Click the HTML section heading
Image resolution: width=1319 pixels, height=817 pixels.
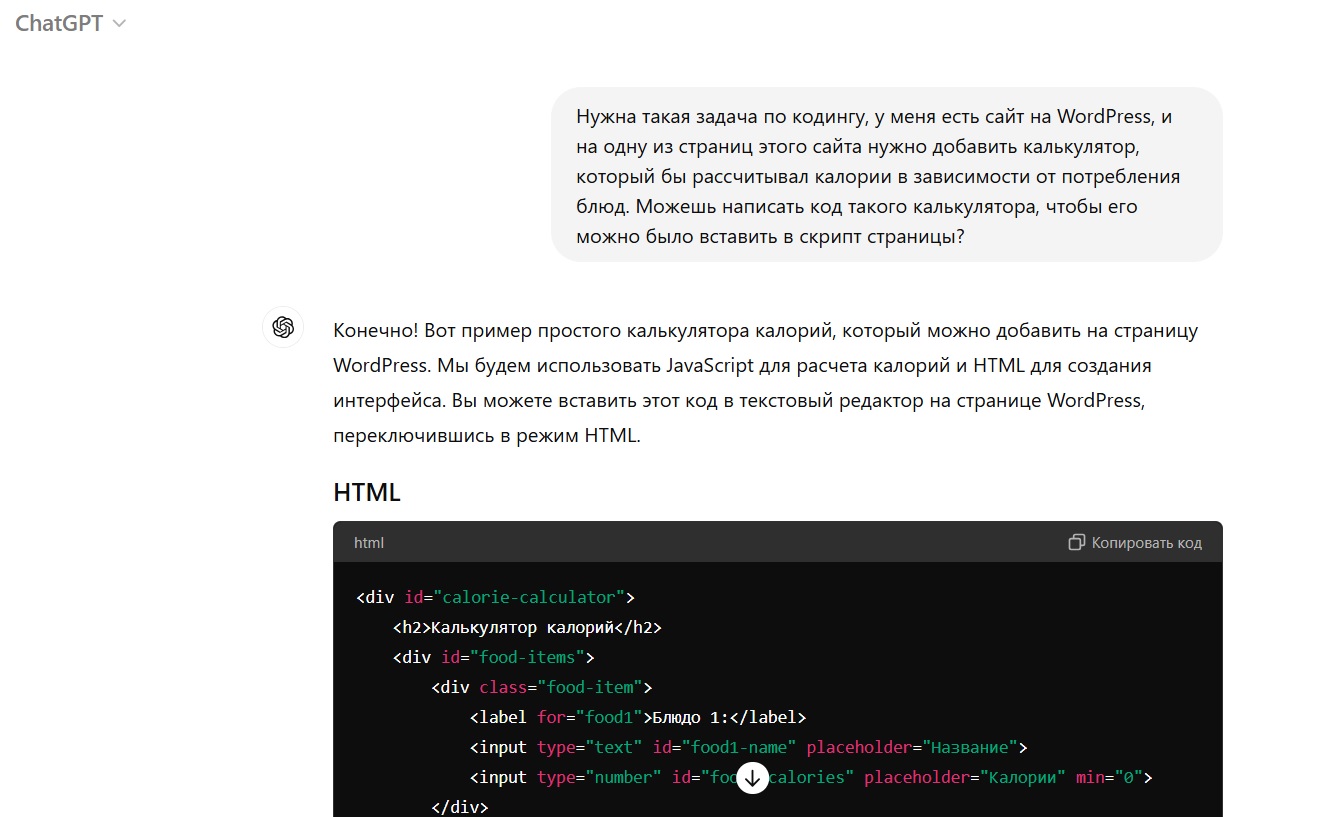point(367,492)
